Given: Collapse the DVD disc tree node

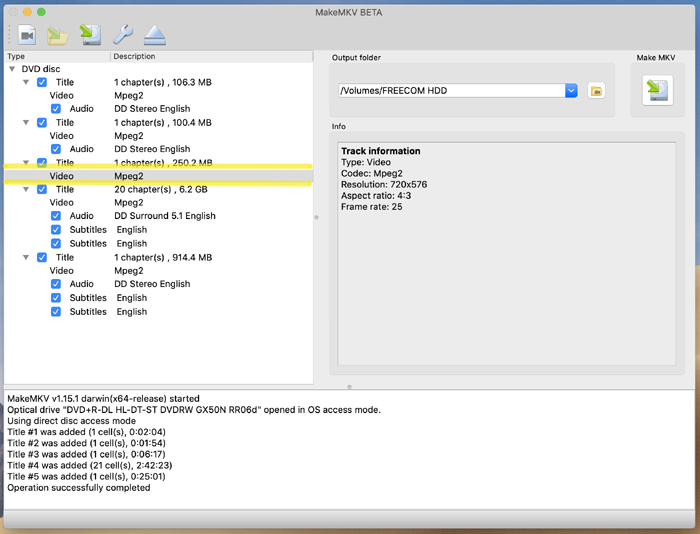Looking at the screenshot, I should click(12, 69).
